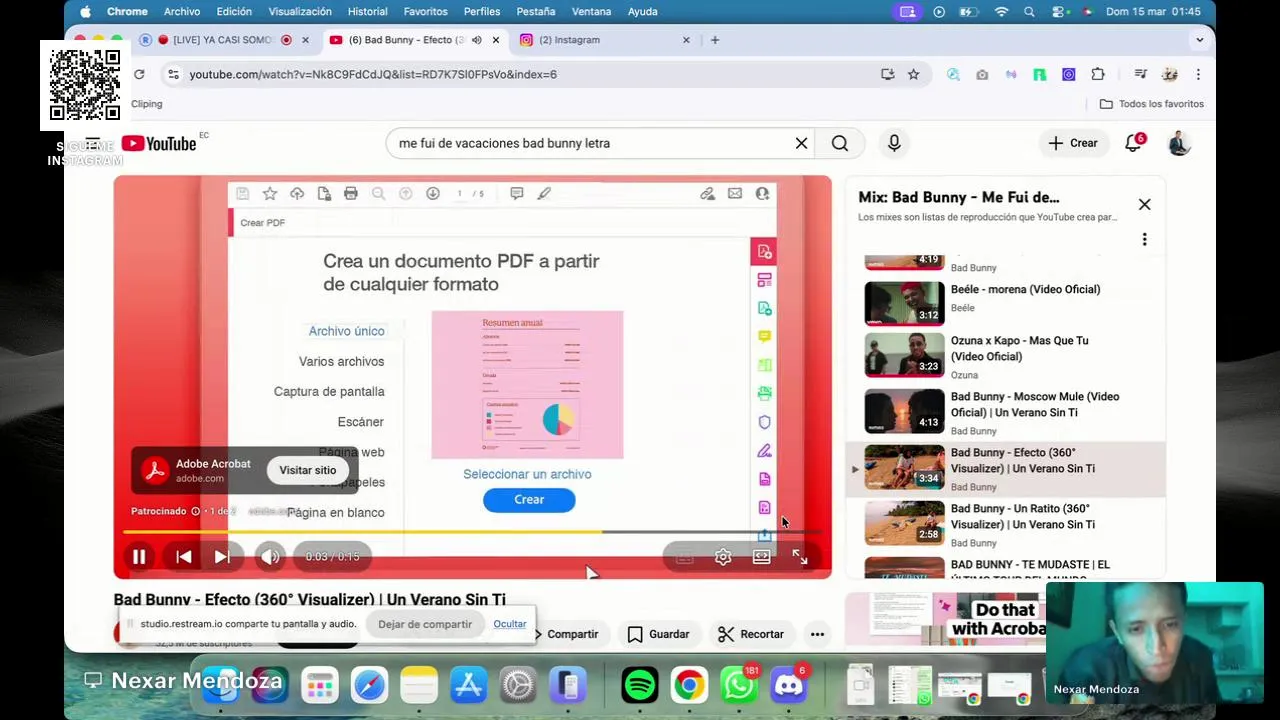
Task: Open Do that with Acrobat ad
Action: tap(945, 620)
